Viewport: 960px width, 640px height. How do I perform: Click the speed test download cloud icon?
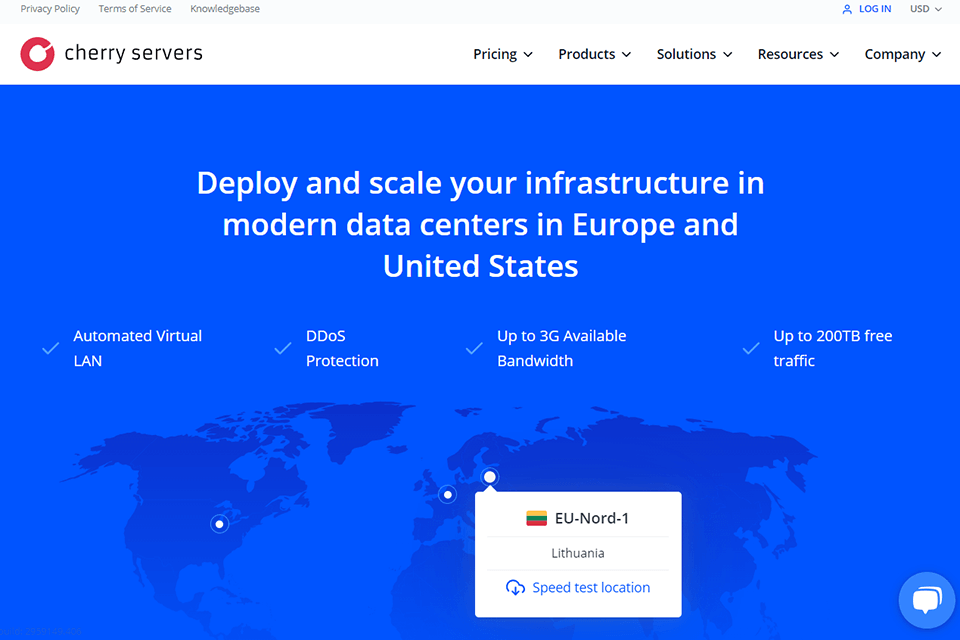pyautogui.click(x=516, y=587)
